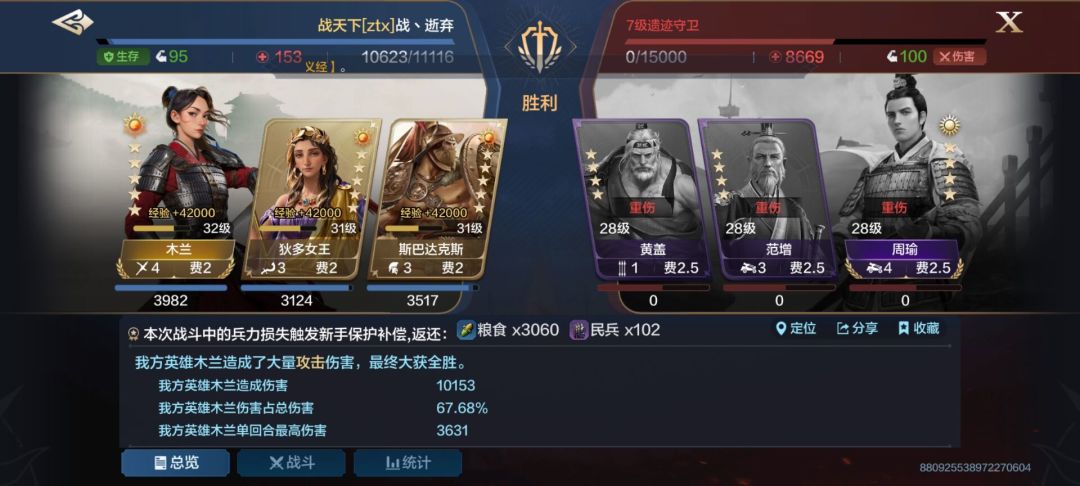This screenshot has width=1080, height=486.
Task: Select the 狄多女王 hero card
Action: 307,200
